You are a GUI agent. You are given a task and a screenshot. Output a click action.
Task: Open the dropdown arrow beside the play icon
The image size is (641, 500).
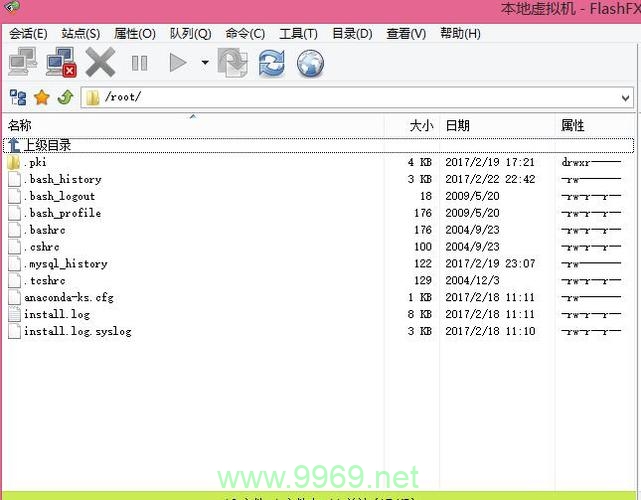tap(205, 63)
